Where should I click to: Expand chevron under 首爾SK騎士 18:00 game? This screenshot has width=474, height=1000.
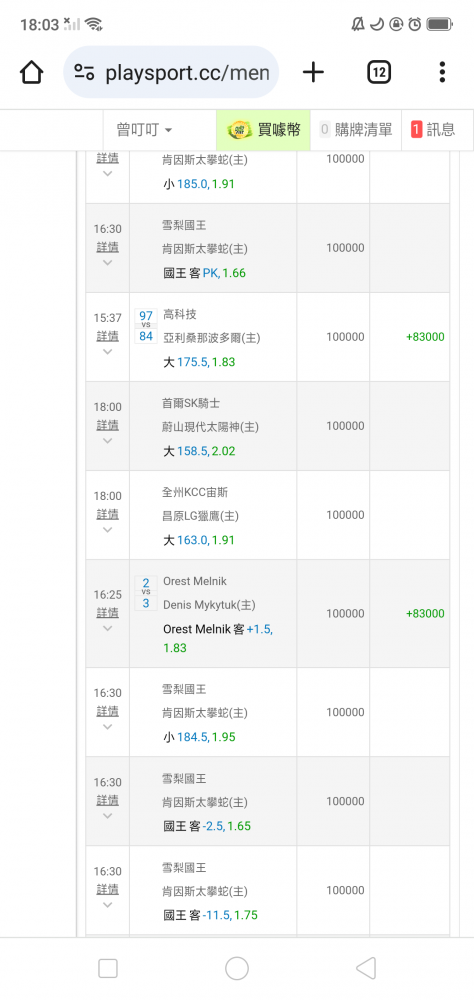pos(107,441)
